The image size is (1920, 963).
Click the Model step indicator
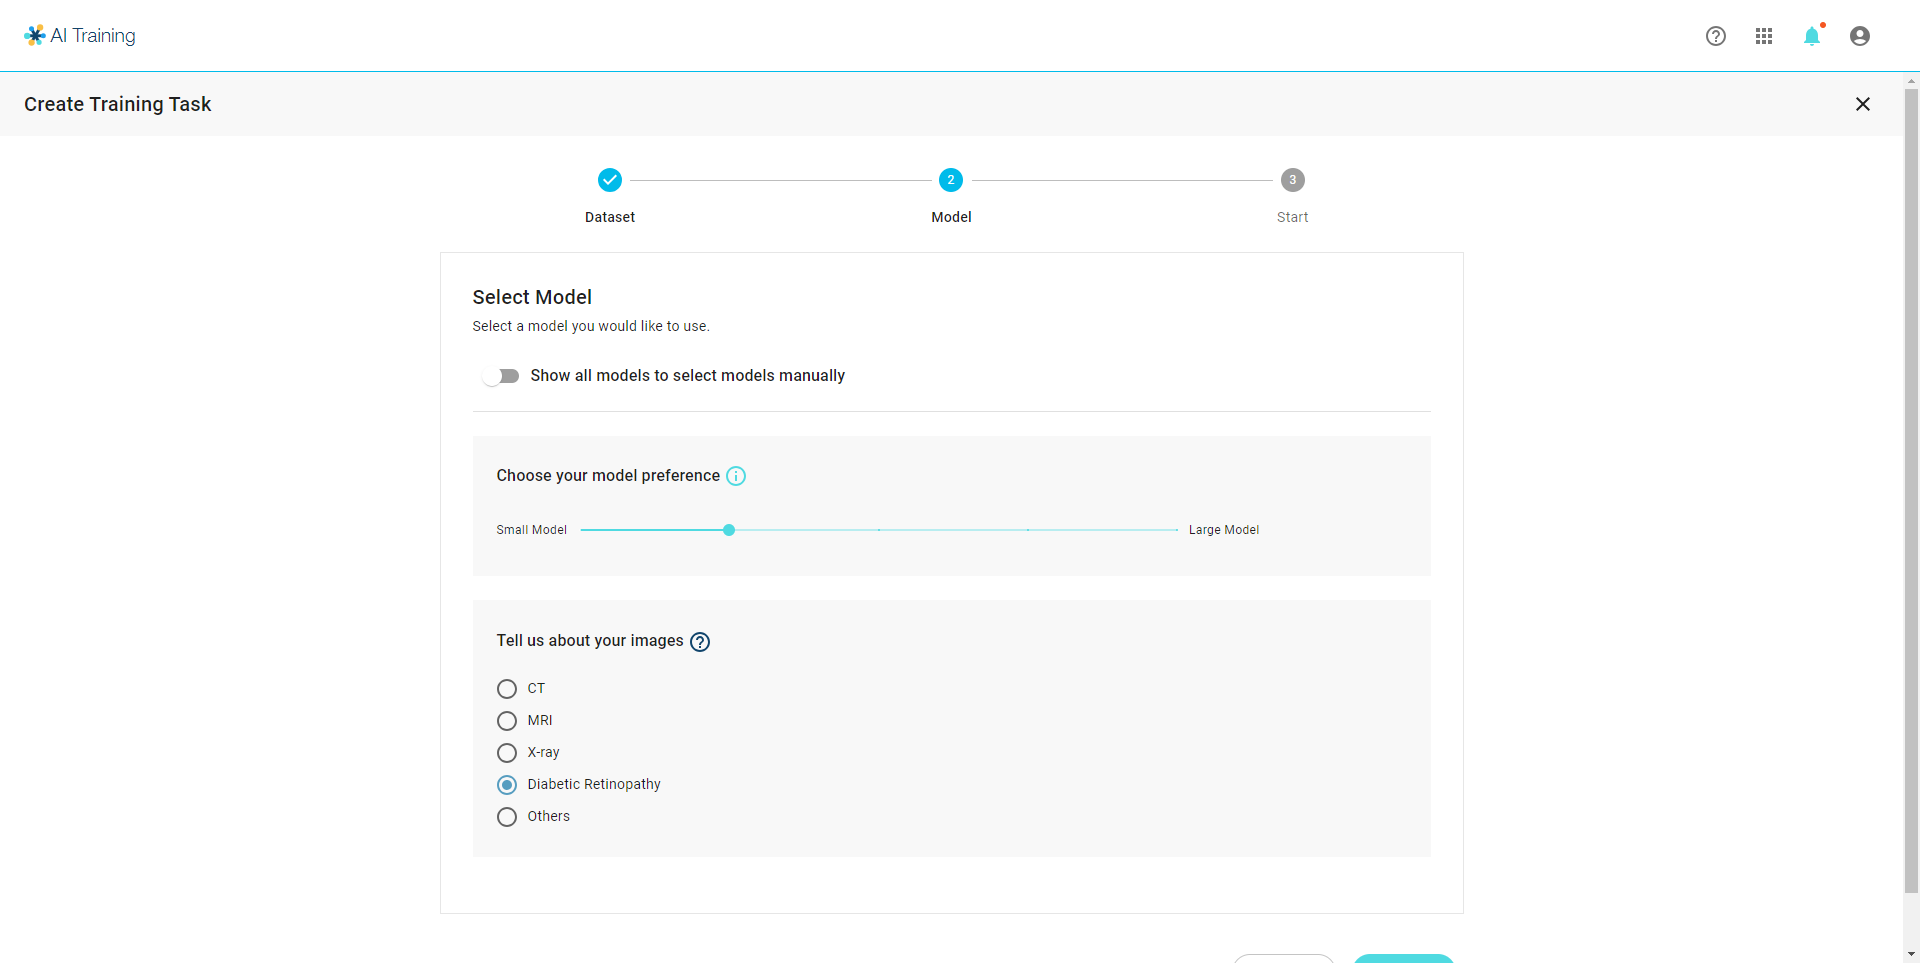click(951, 180)
